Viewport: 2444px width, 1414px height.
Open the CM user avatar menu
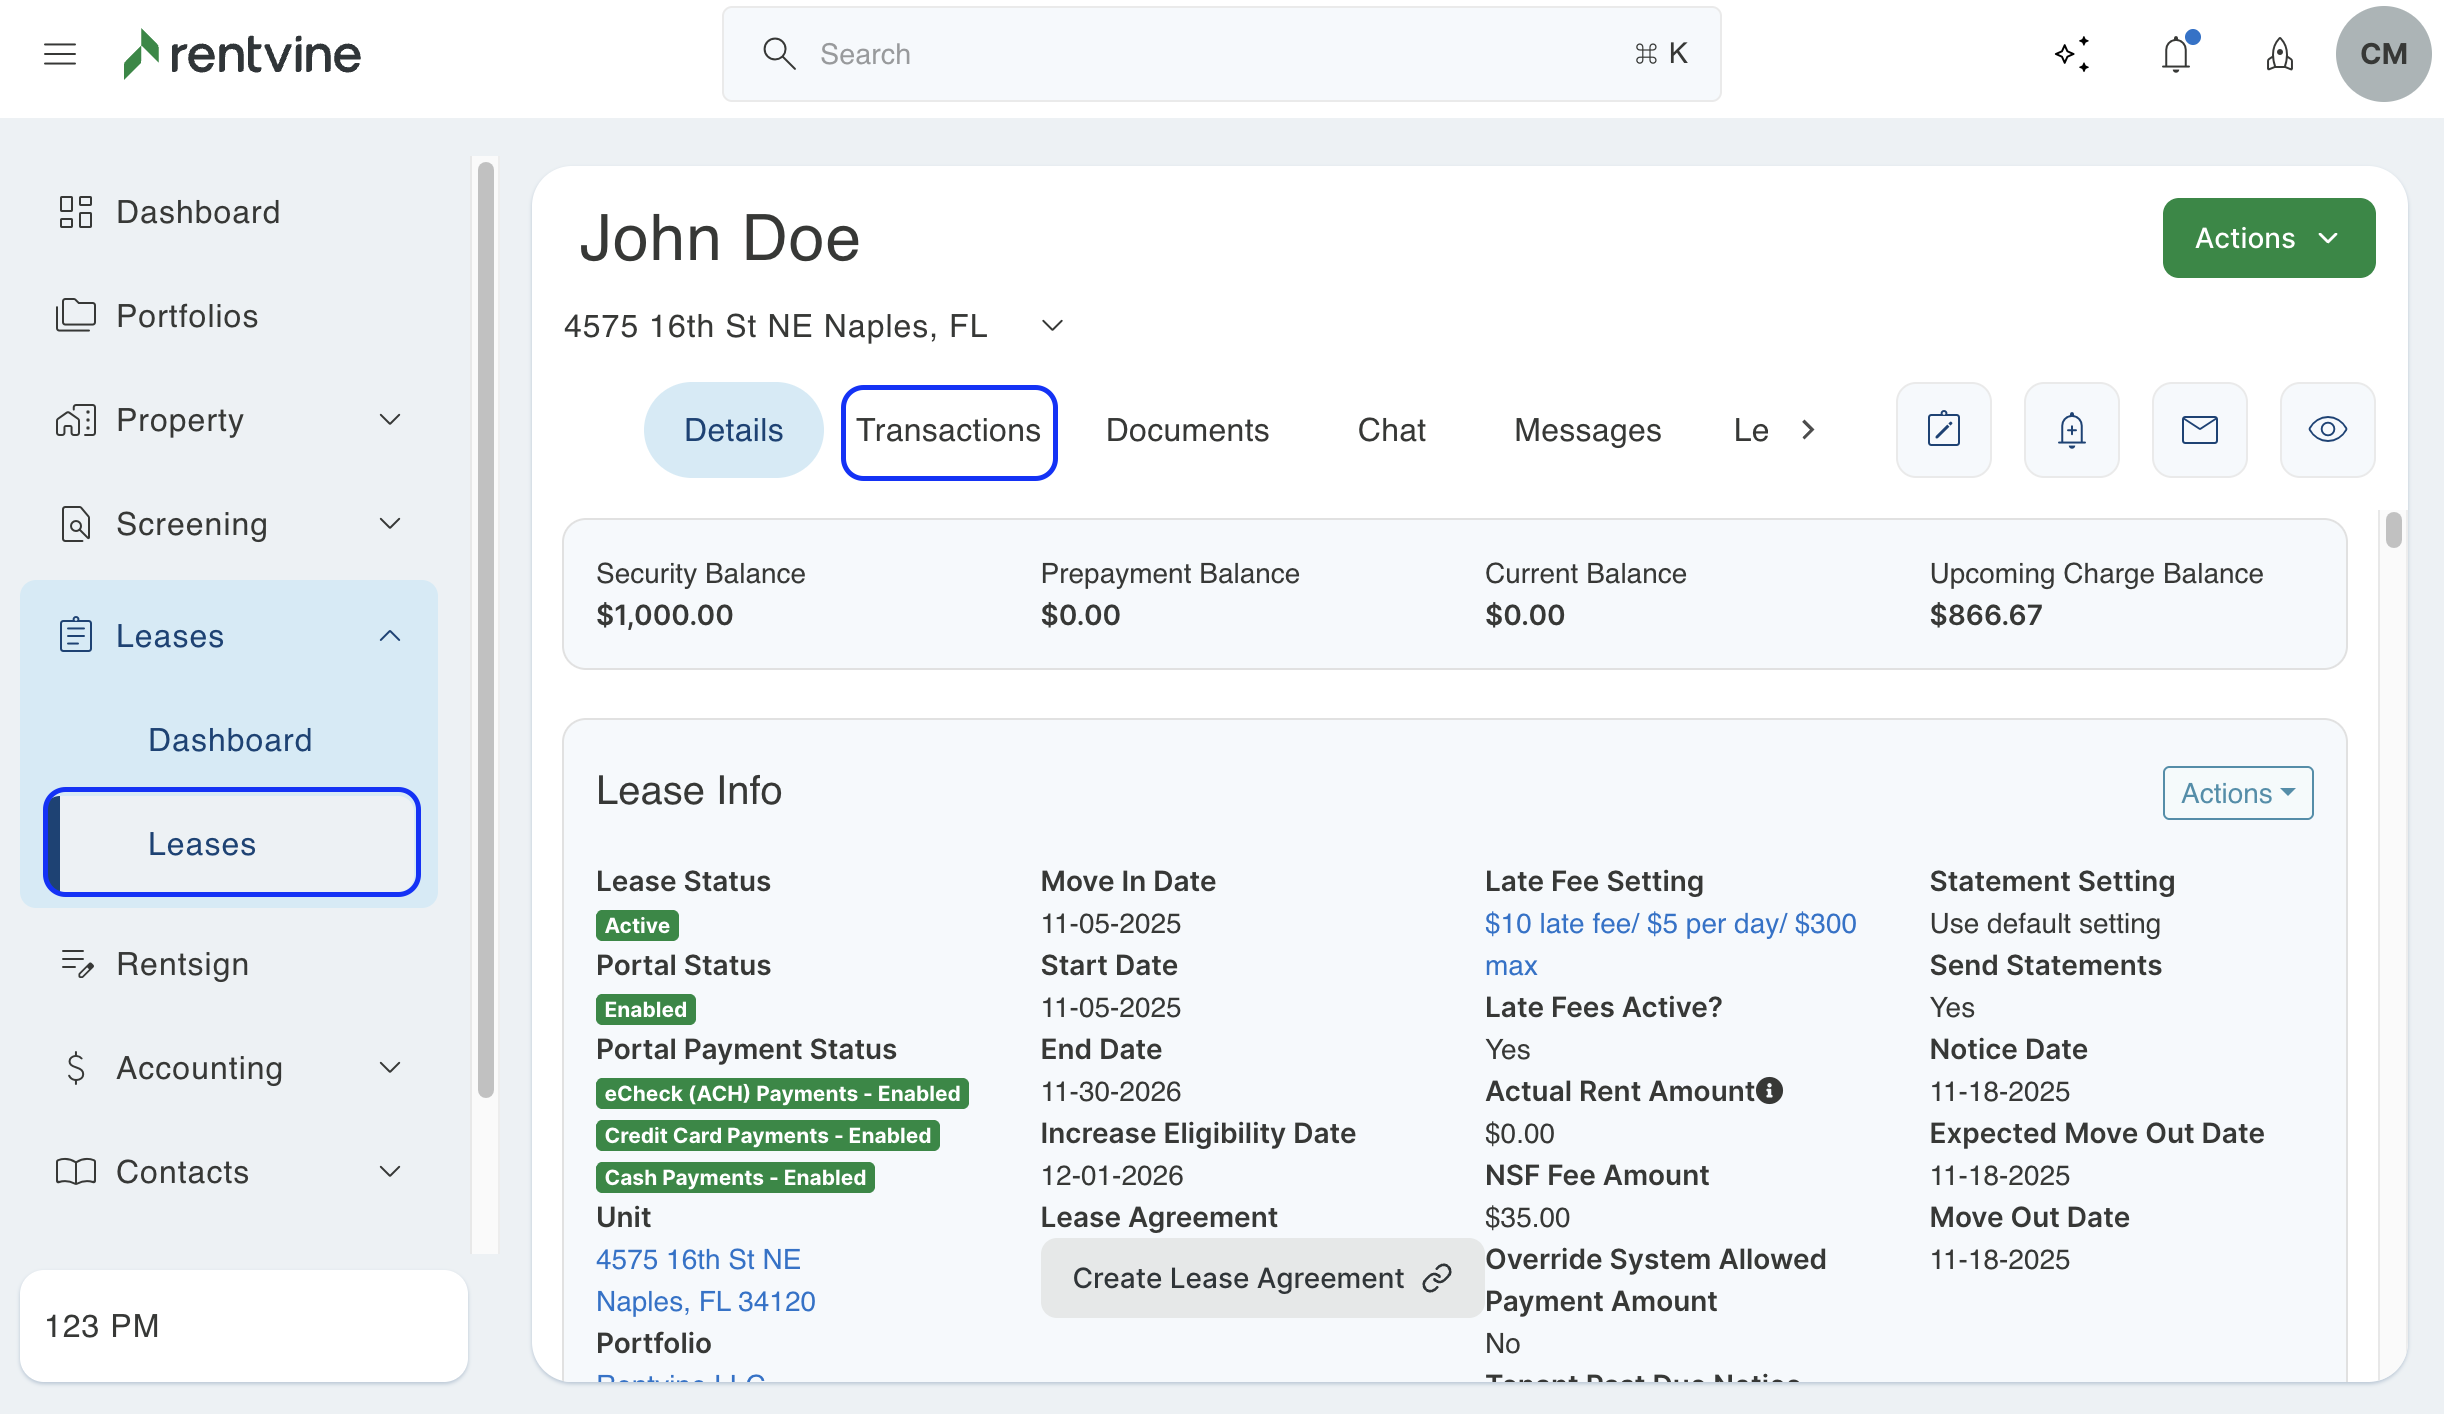(2383, 54)
